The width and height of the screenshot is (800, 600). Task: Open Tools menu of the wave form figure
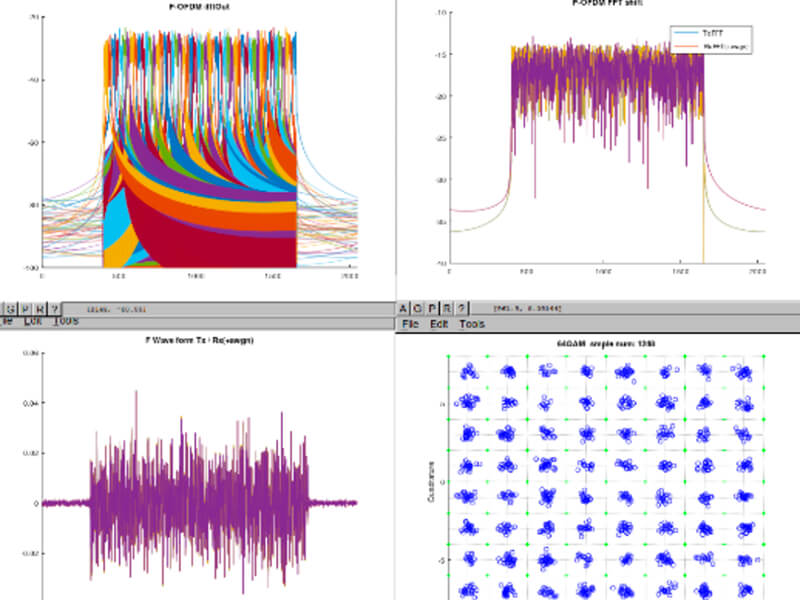[66, 322]
